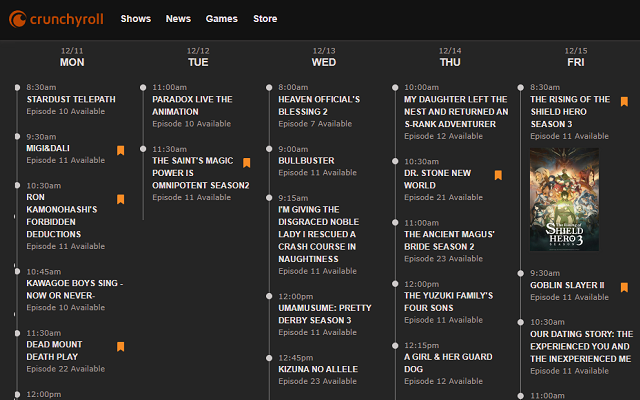Click the bookmark beside Ron Kamonohashi's Forbidden Deductions
Screen dimensions: 640x400
click(x=120, y=199)
